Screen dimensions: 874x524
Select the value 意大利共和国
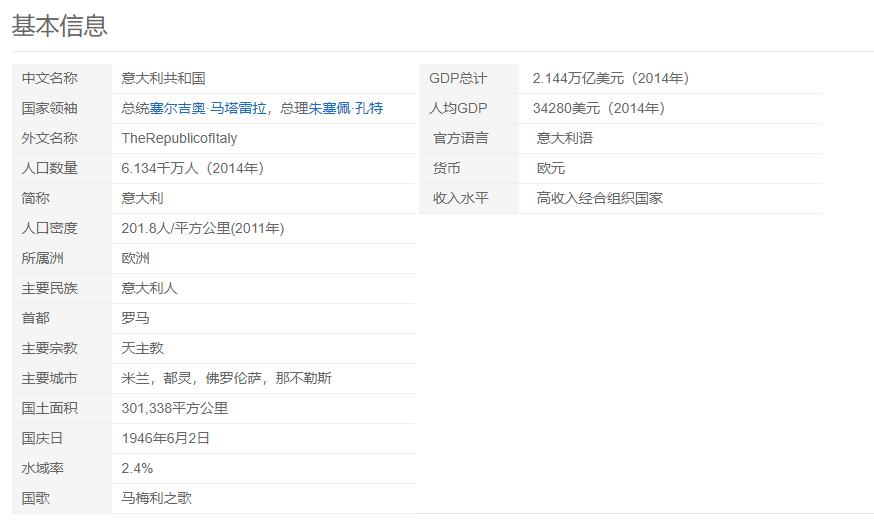(x=163, y=79)
